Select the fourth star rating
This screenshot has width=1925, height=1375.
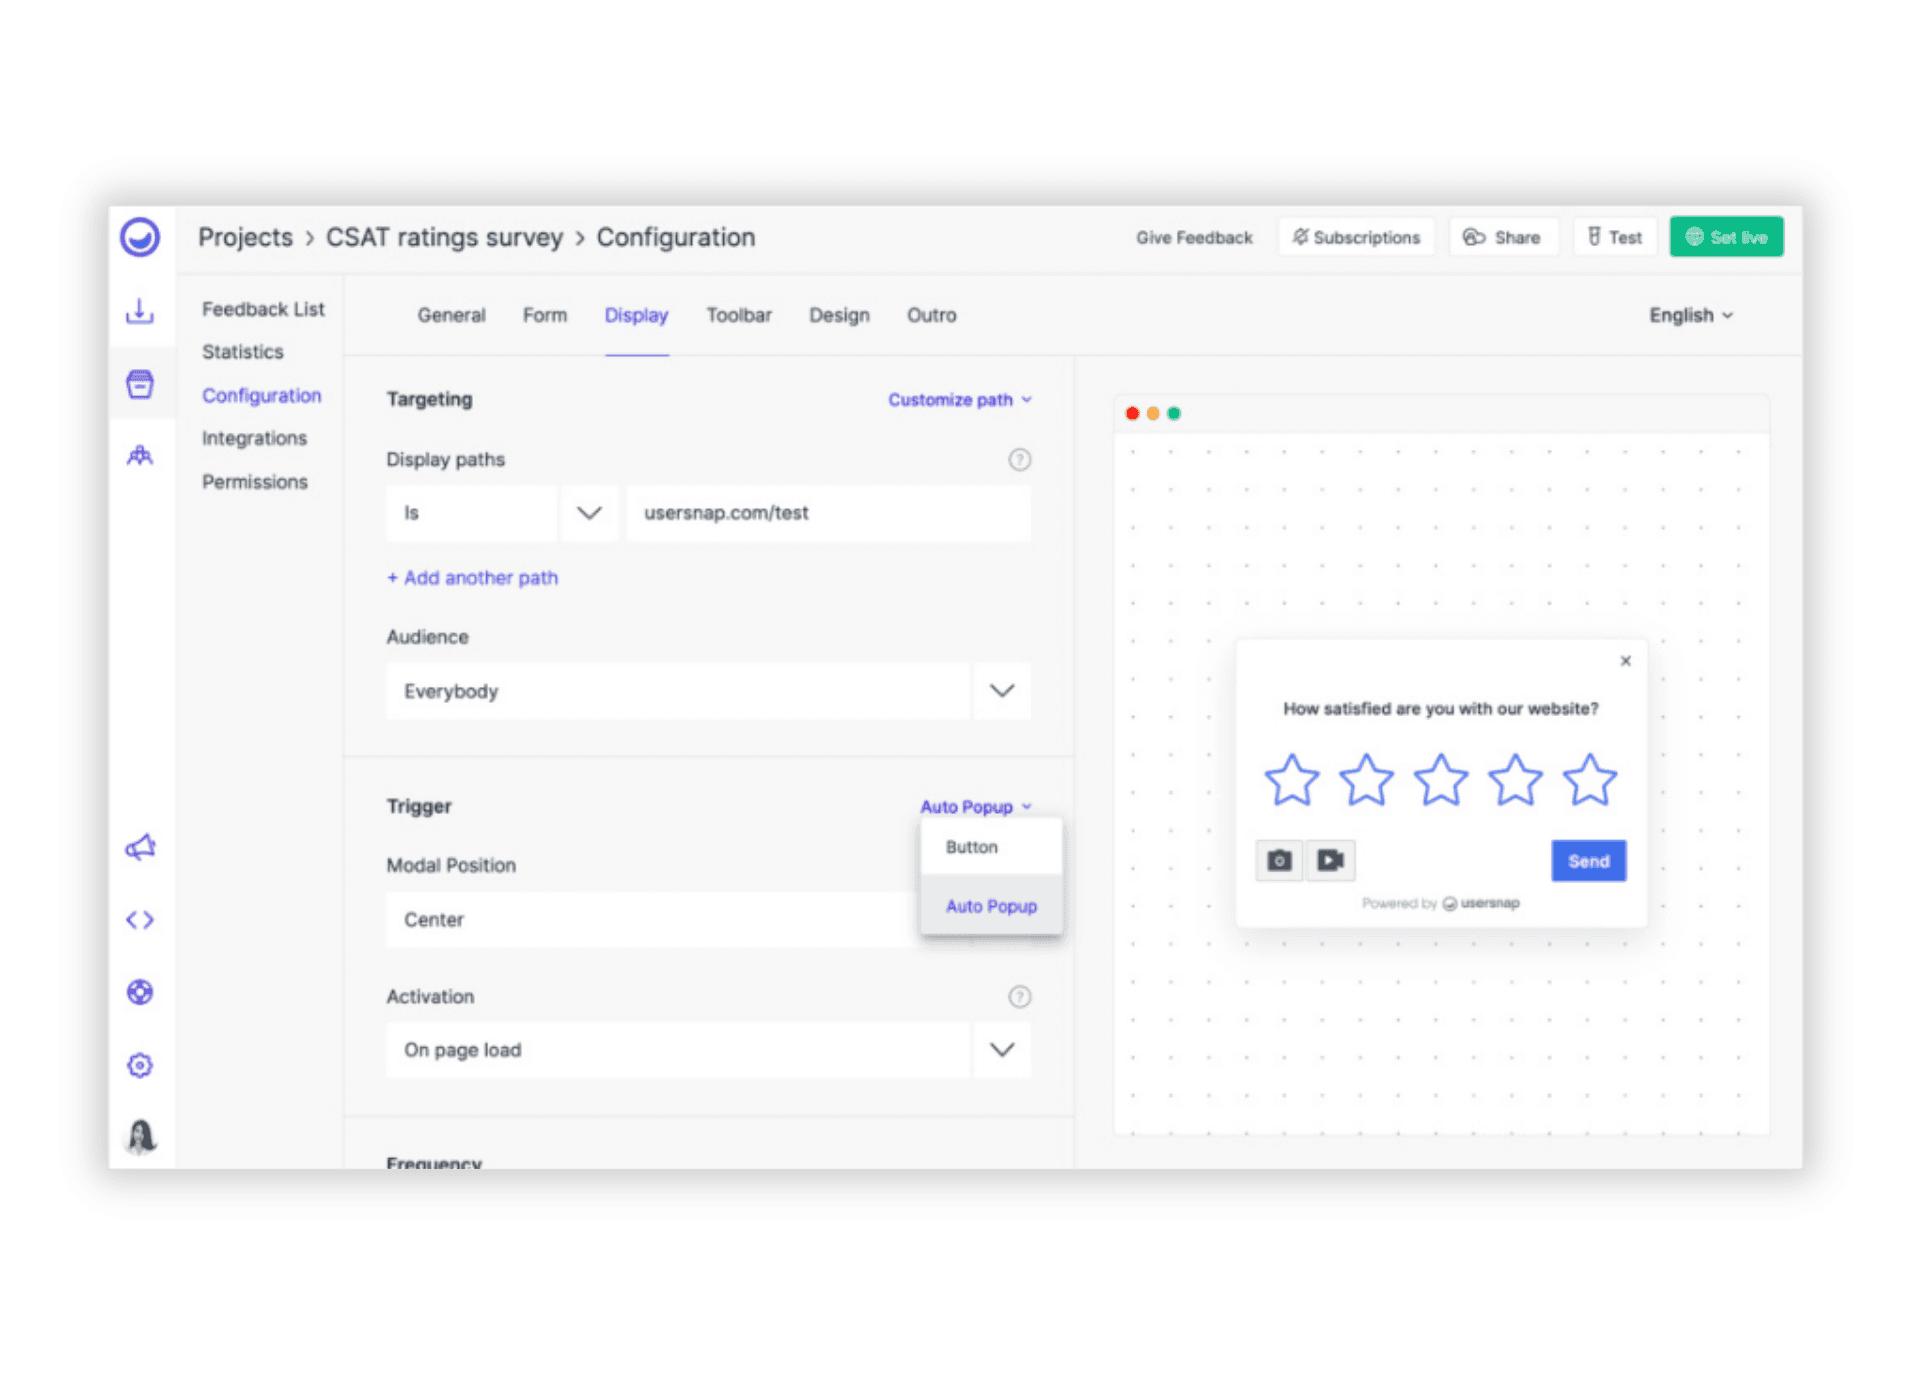(1515, 780)
